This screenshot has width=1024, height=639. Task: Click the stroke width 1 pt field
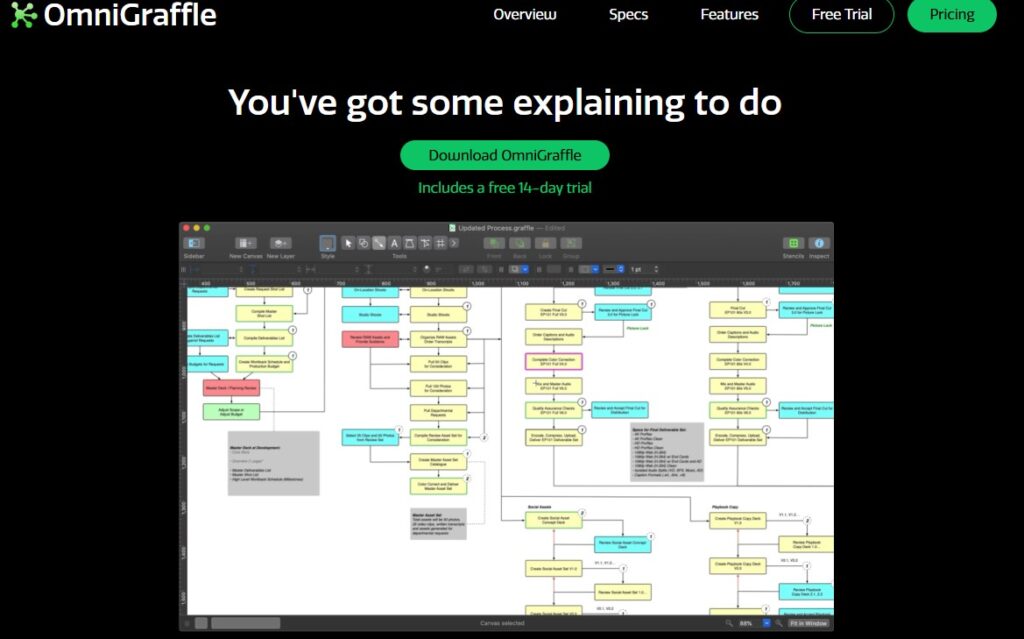point(638,269)
